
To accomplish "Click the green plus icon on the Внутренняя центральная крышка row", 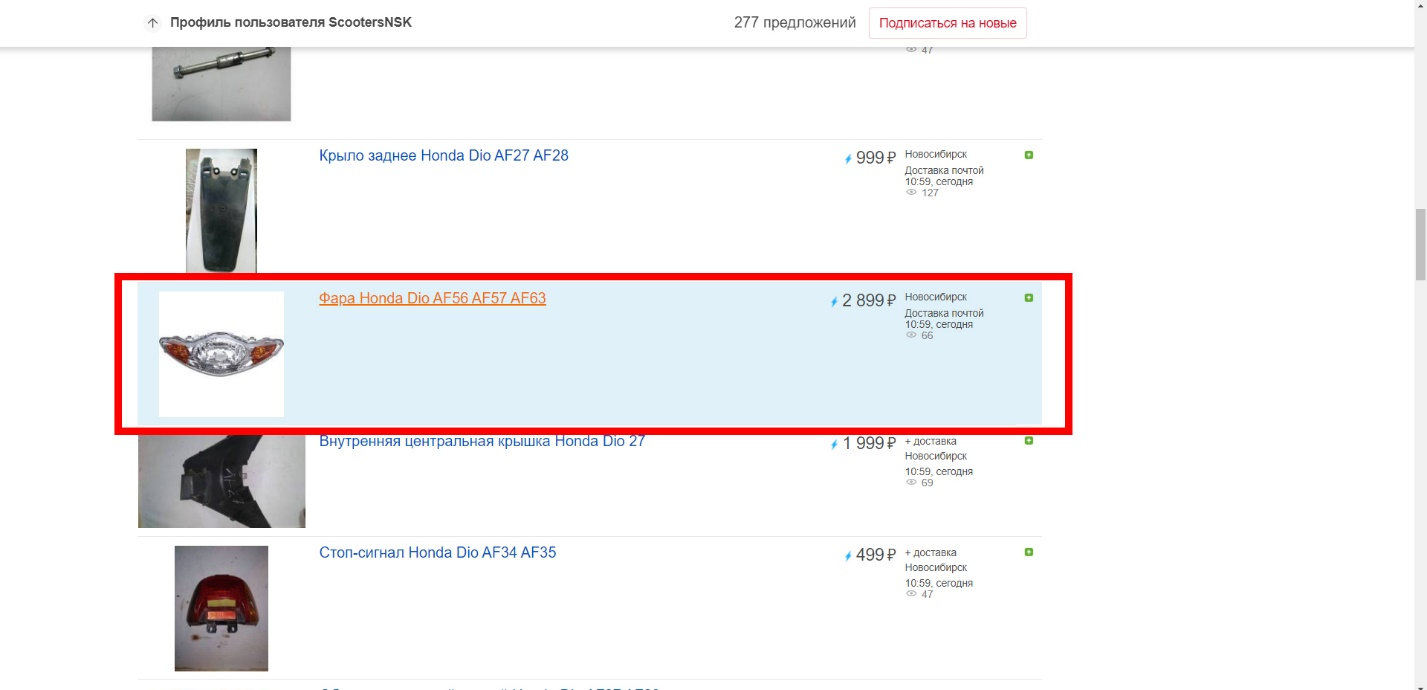I will tap(1029, 441).
